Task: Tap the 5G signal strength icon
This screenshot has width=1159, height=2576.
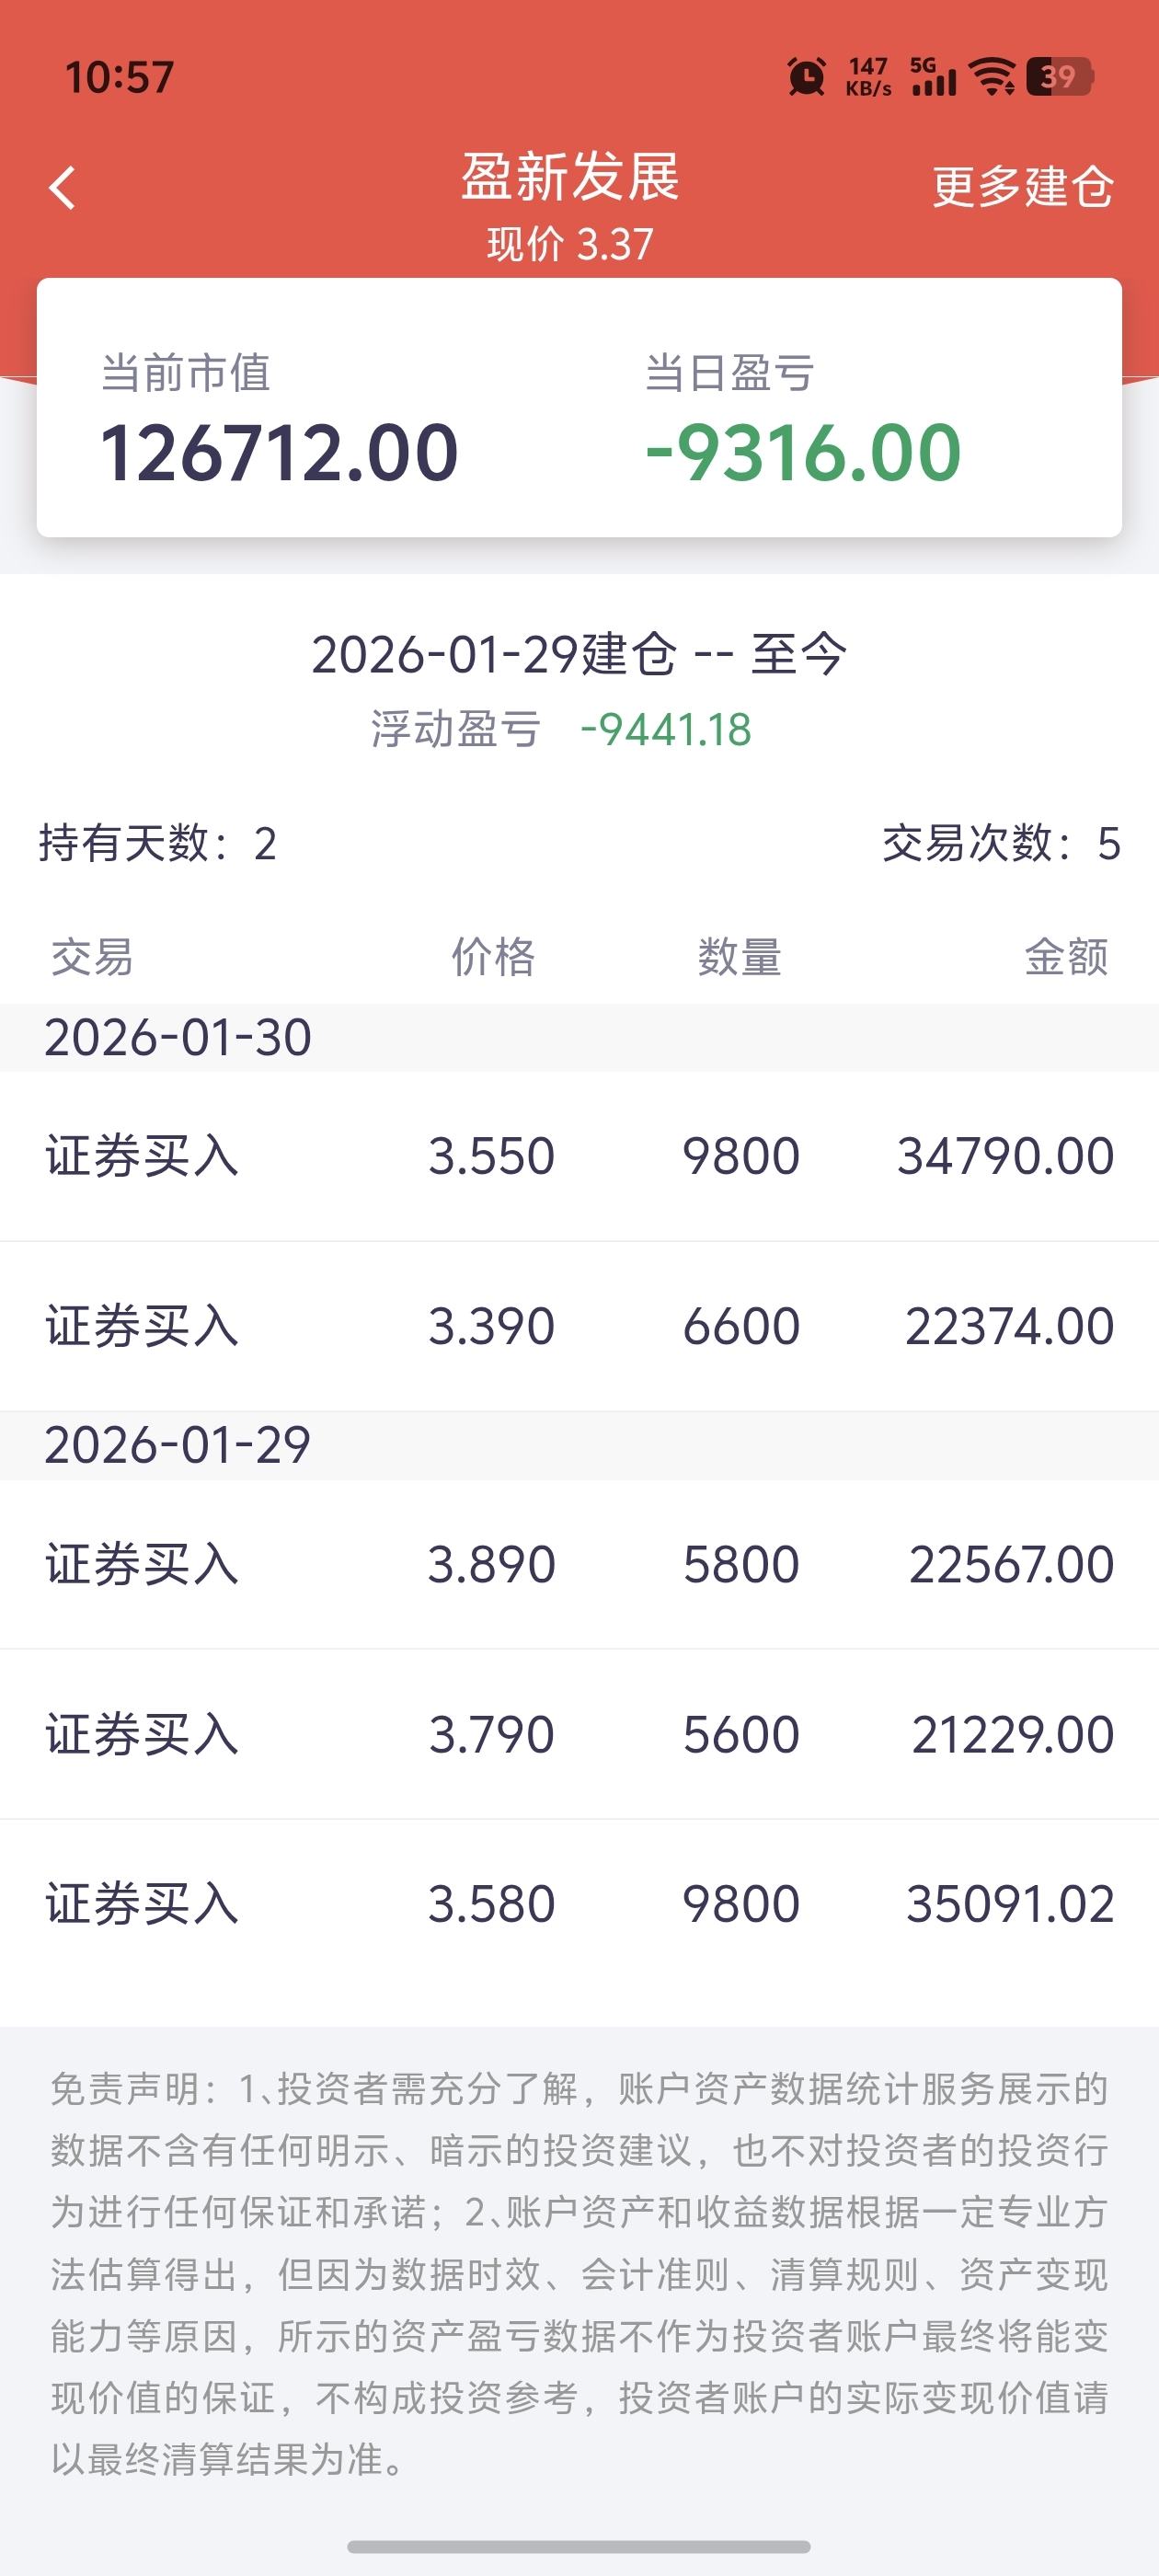Action: tap(933, 76)
